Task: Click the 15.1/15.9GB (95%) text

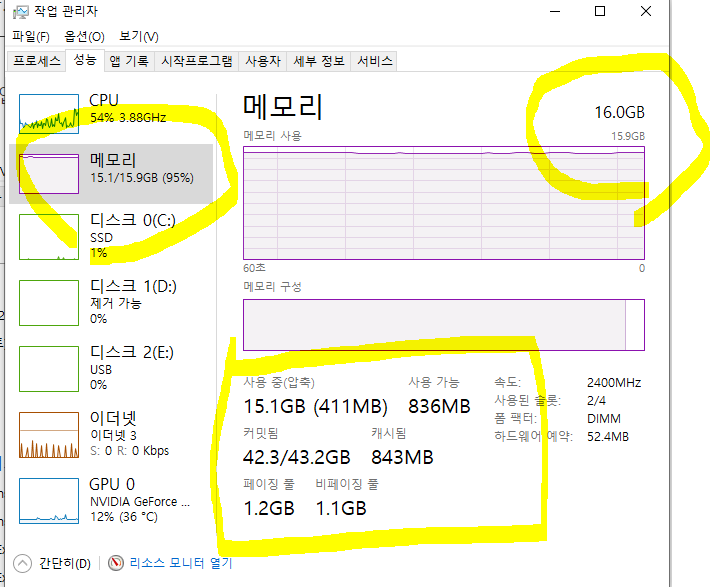Action: [x=142, y=178]
